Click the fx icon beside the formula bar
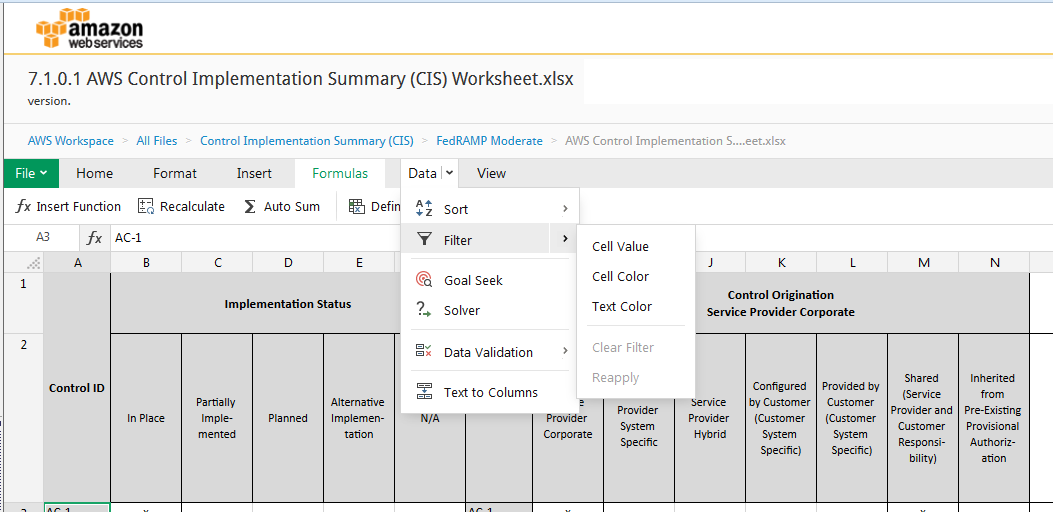 95,237
